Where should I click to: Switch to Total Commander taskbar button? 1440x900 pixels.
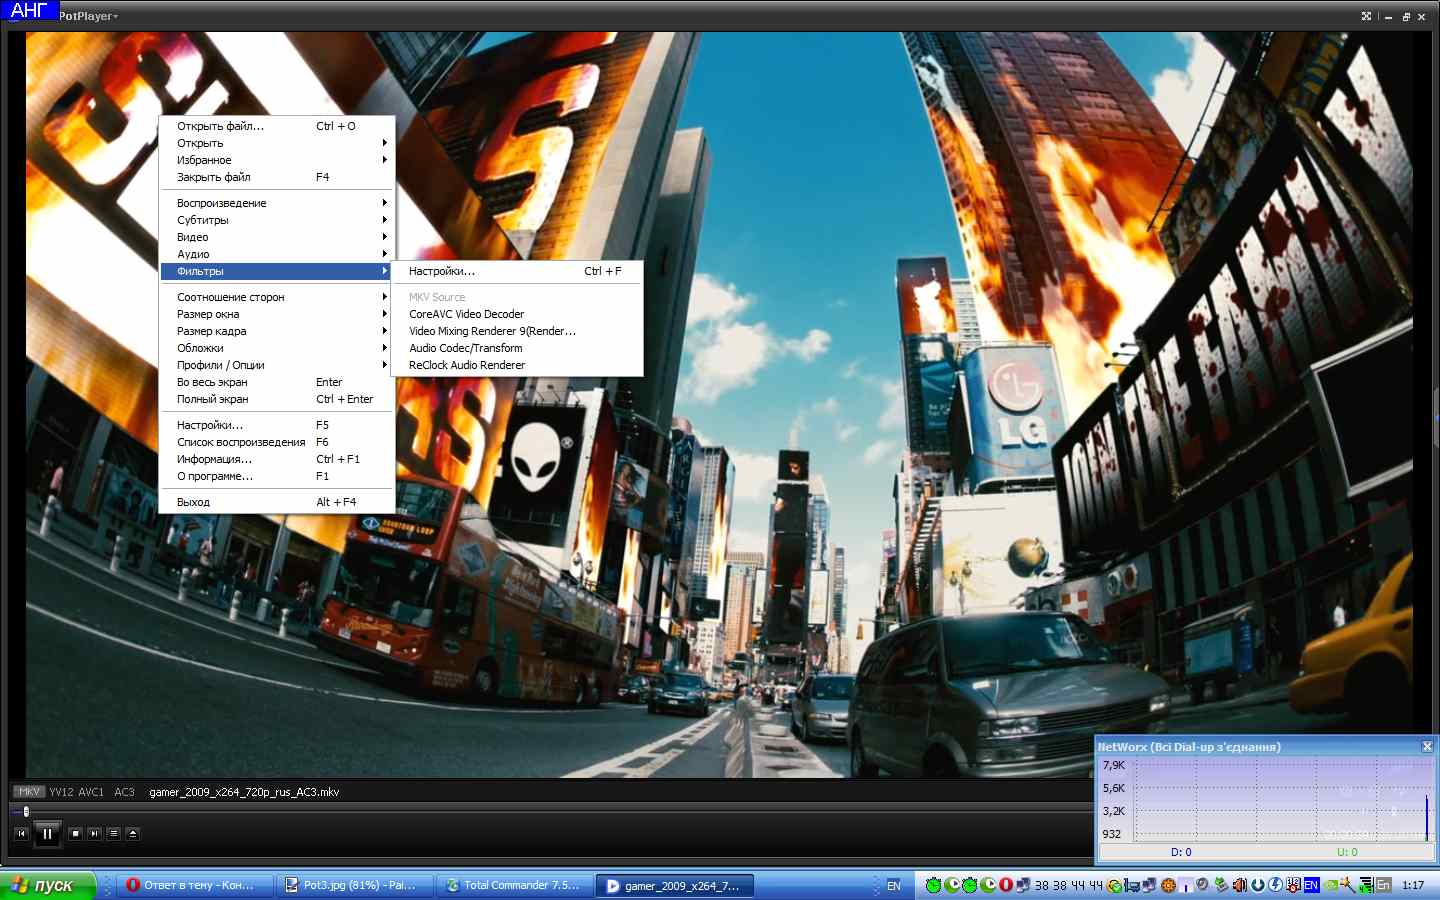(x=513, y=885)
